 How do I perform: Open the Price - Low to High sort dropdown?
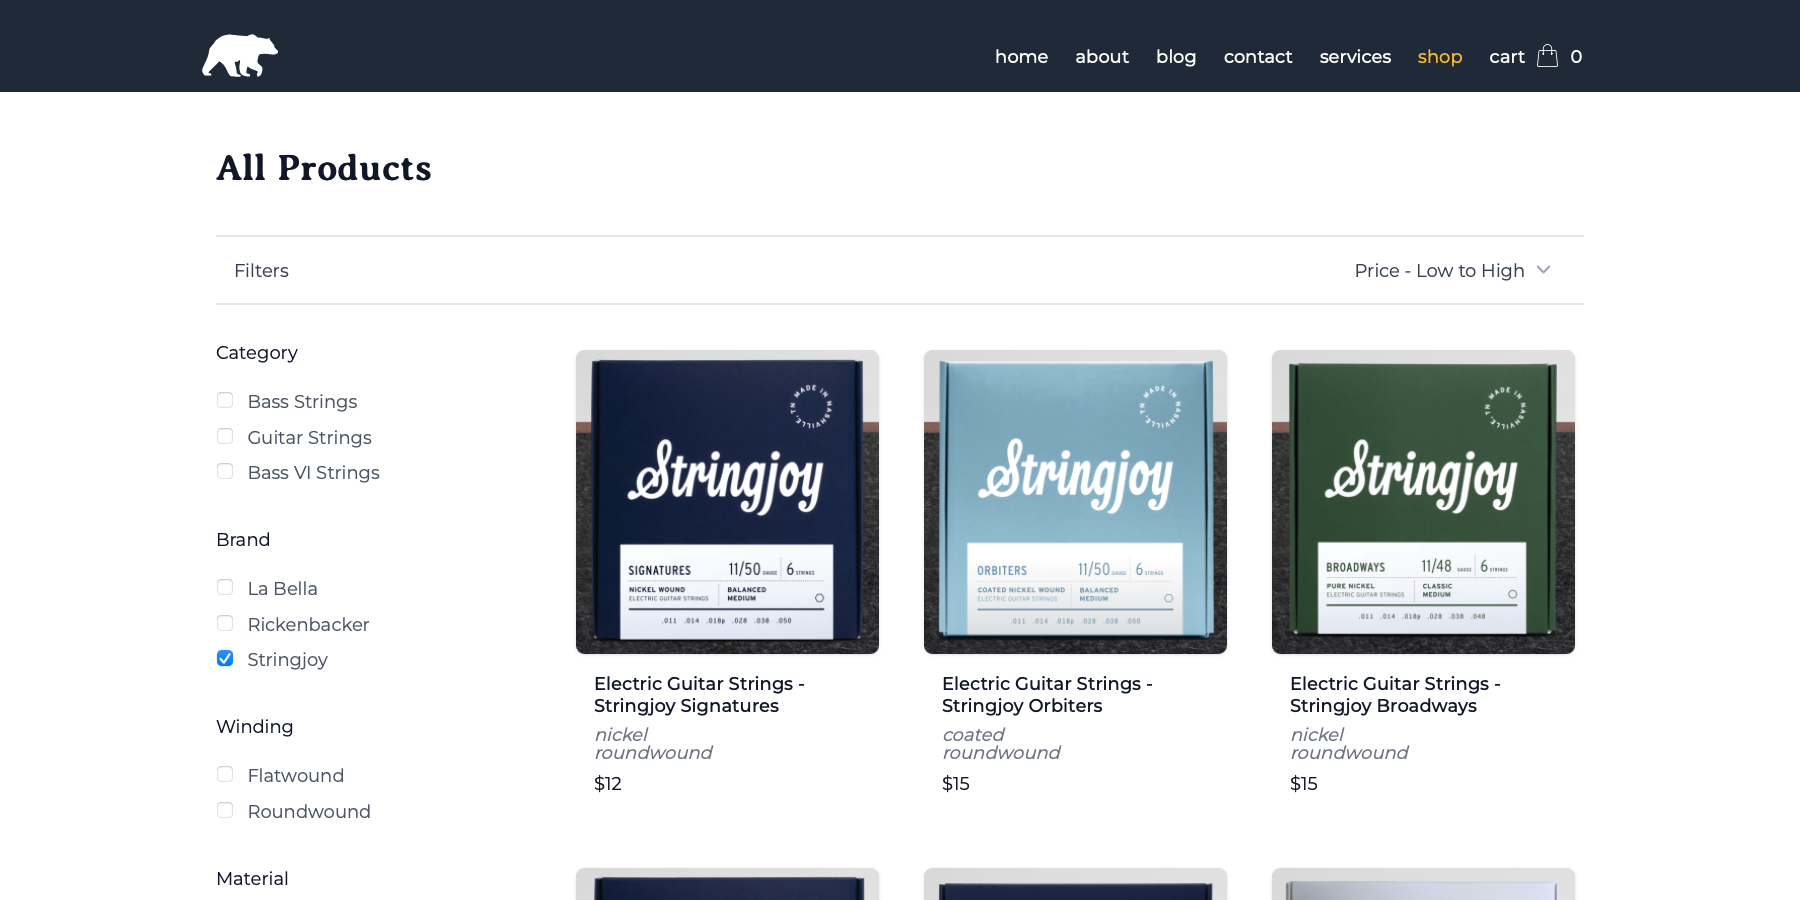coord(1452,270)
